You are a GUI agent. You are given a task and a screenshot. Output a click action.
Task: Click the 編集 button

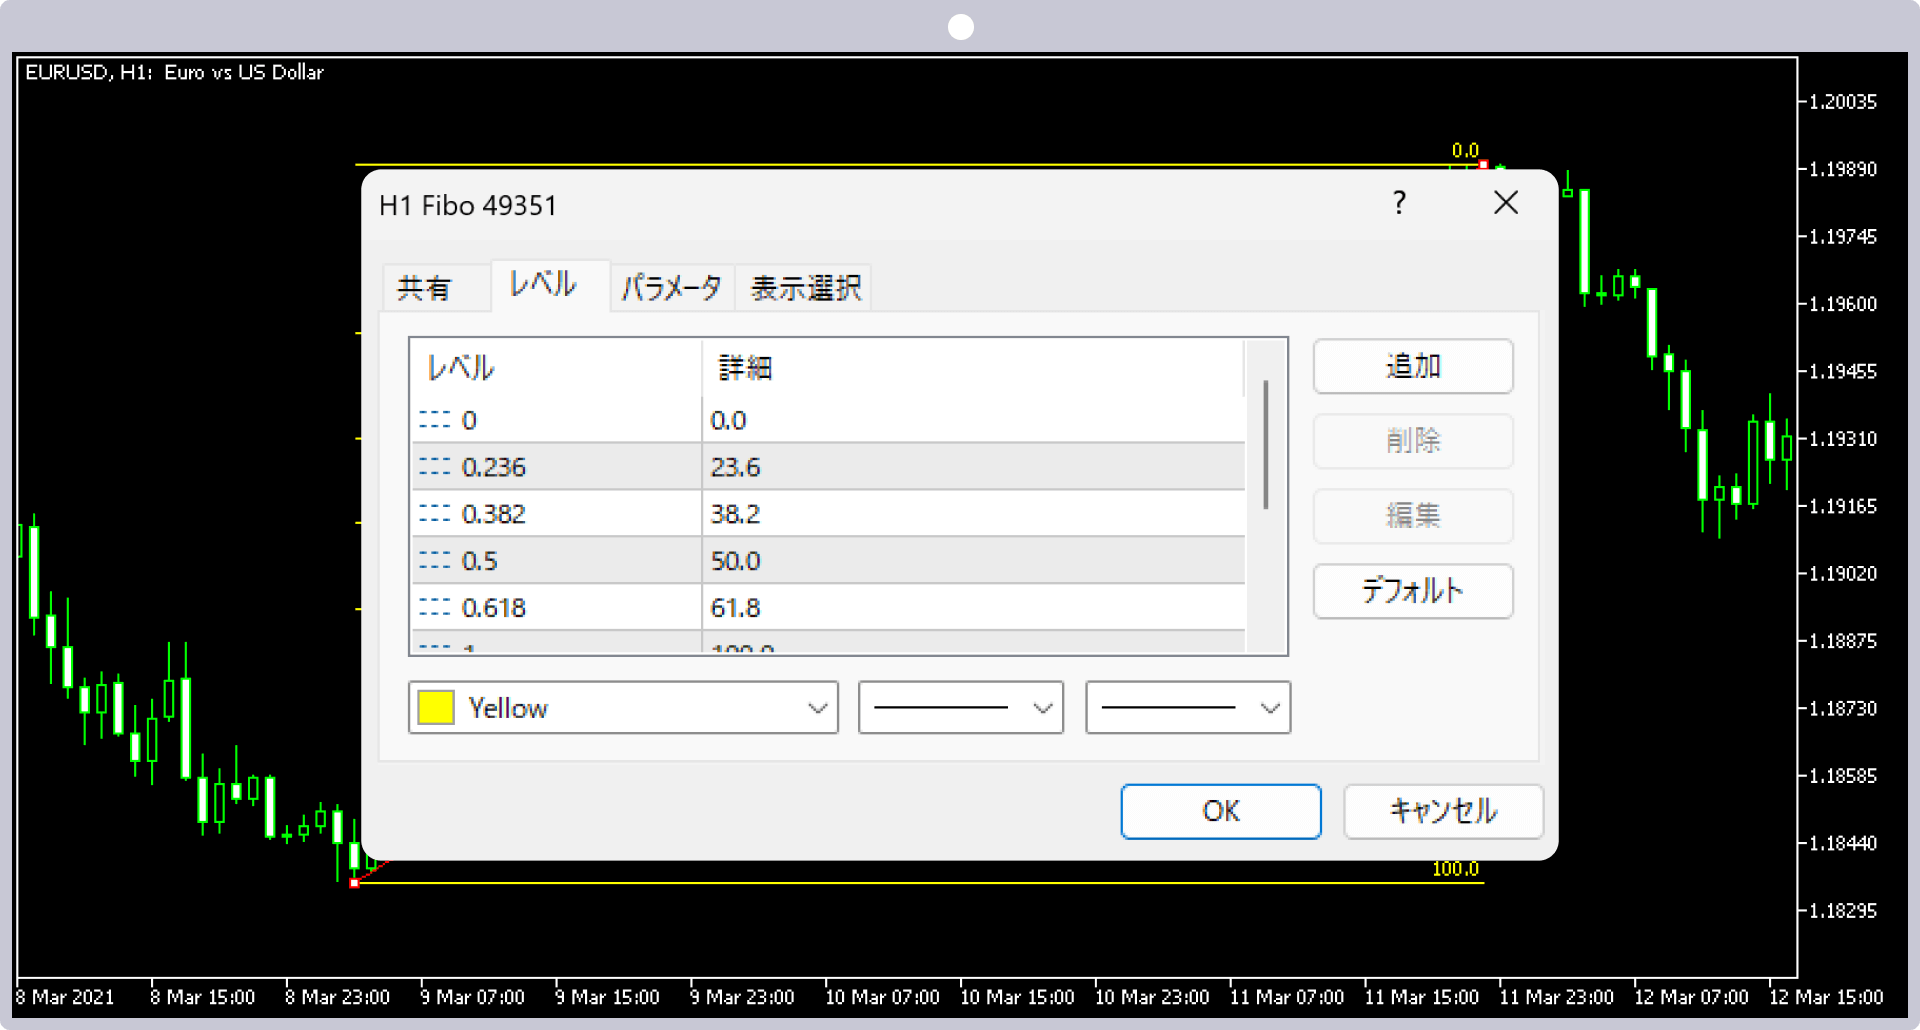click(x=1412, y=516)
